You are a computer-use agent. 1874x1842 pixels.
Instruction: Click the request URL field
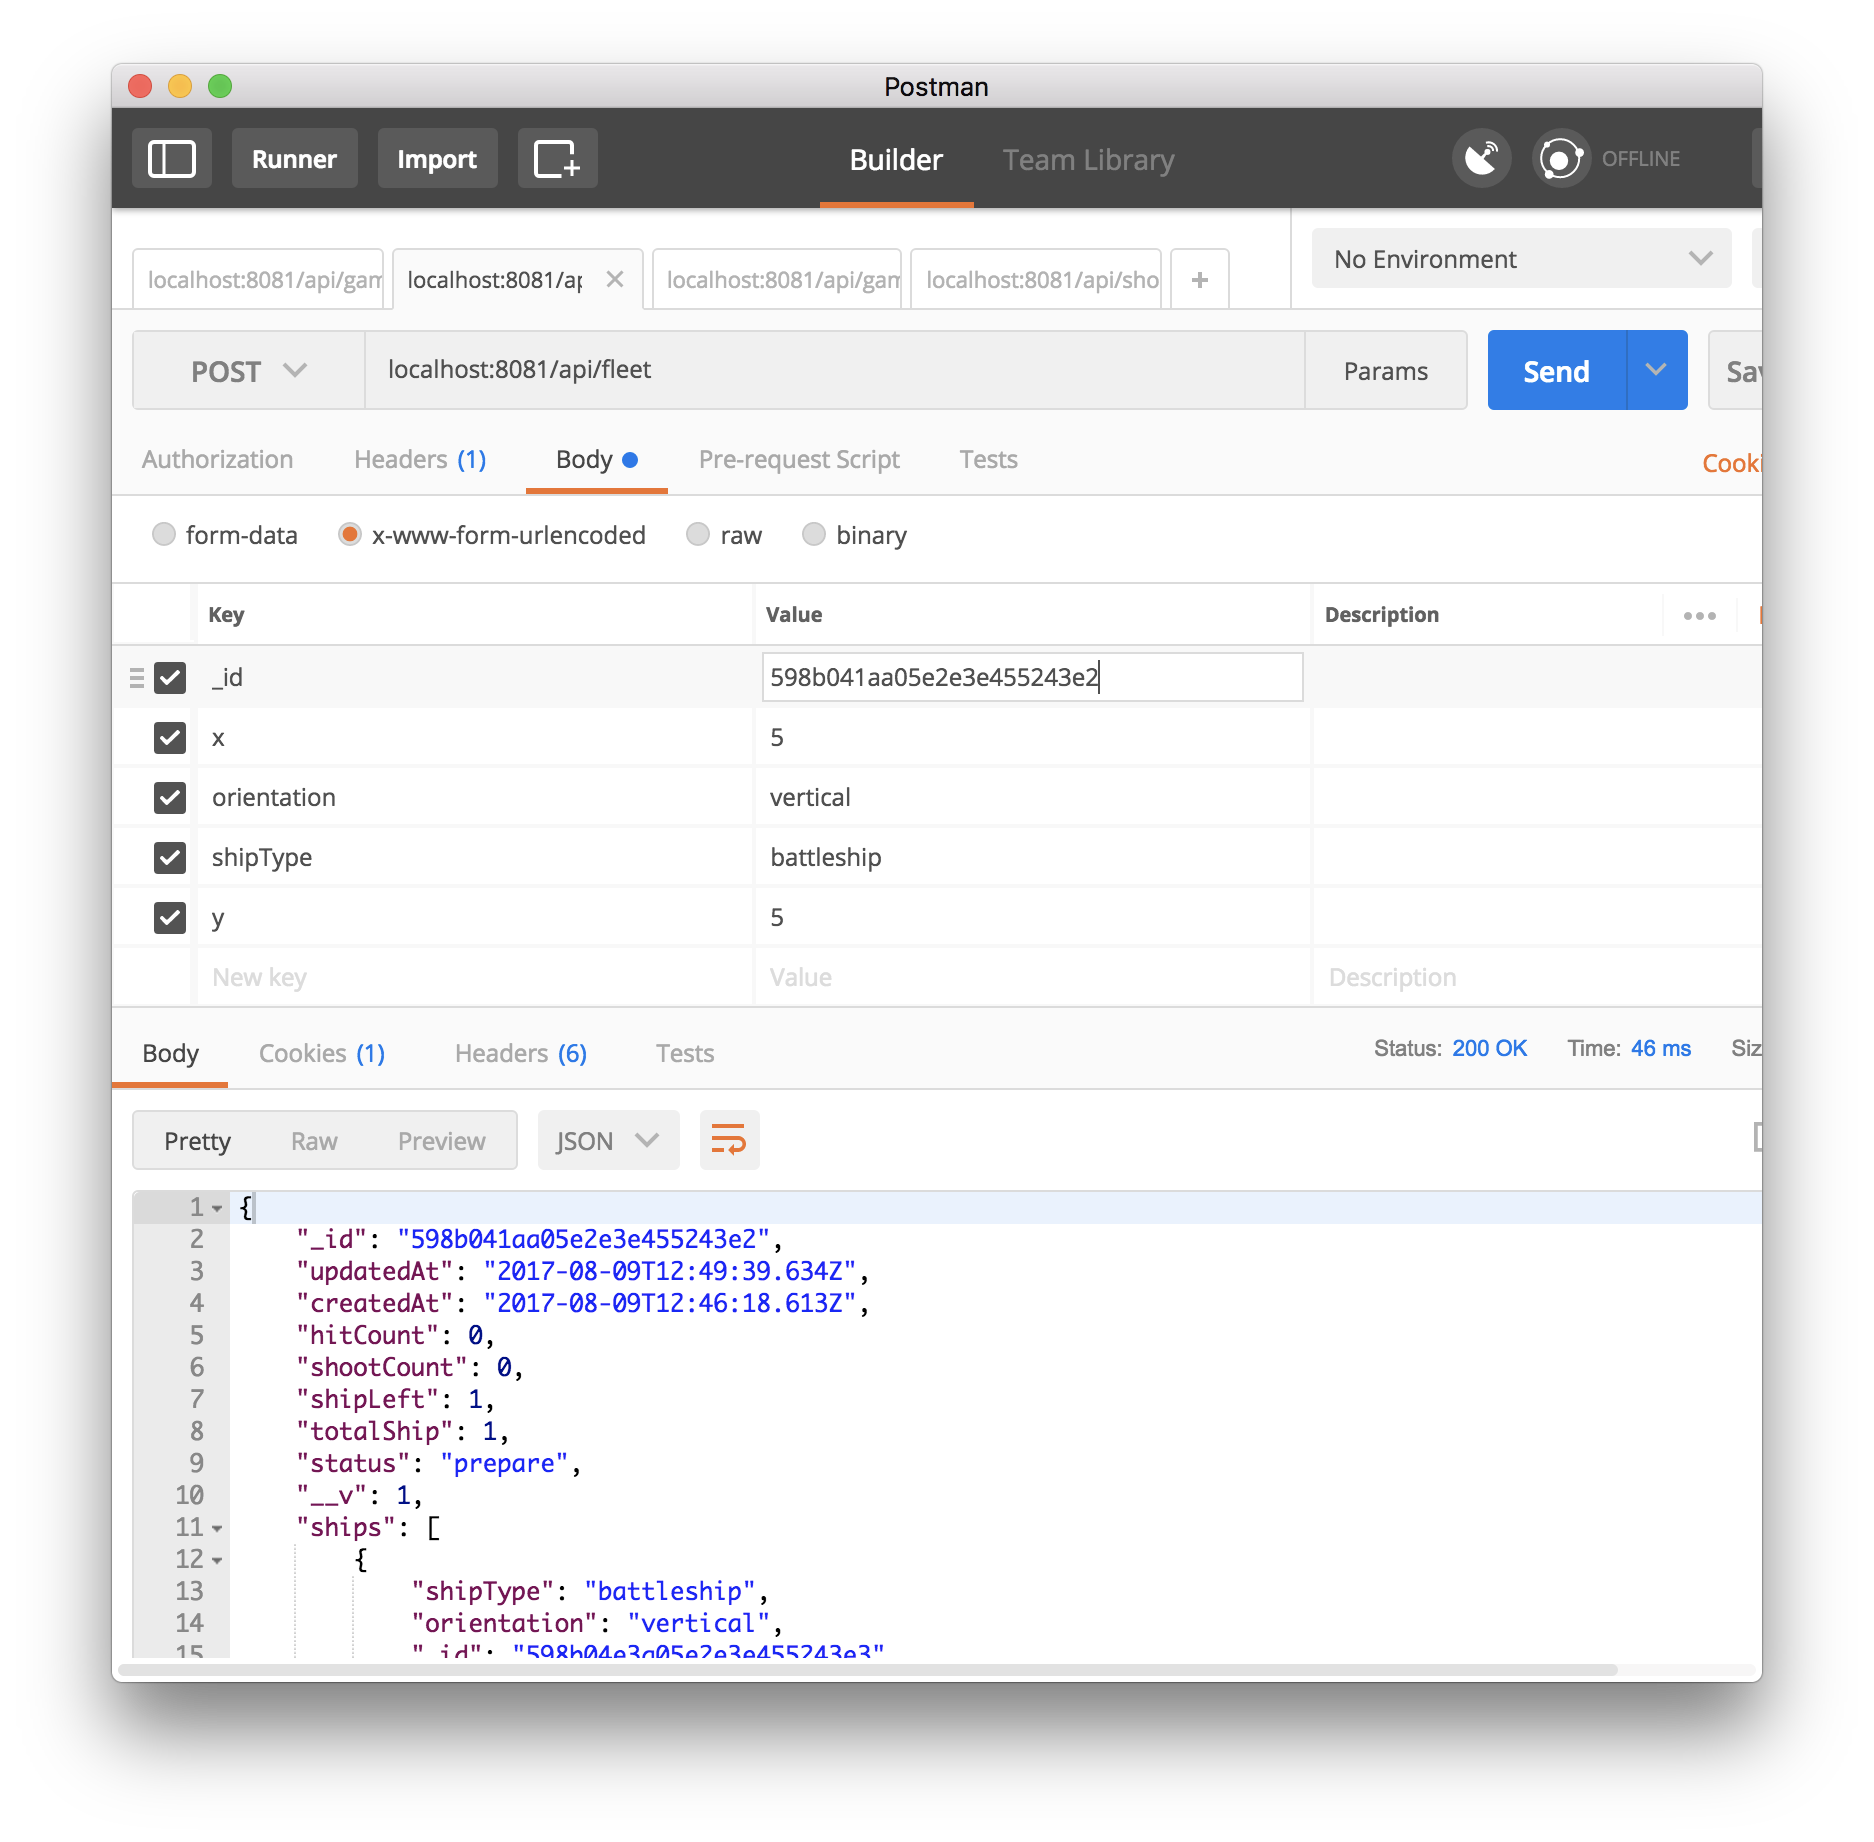(x=835, y=370)
